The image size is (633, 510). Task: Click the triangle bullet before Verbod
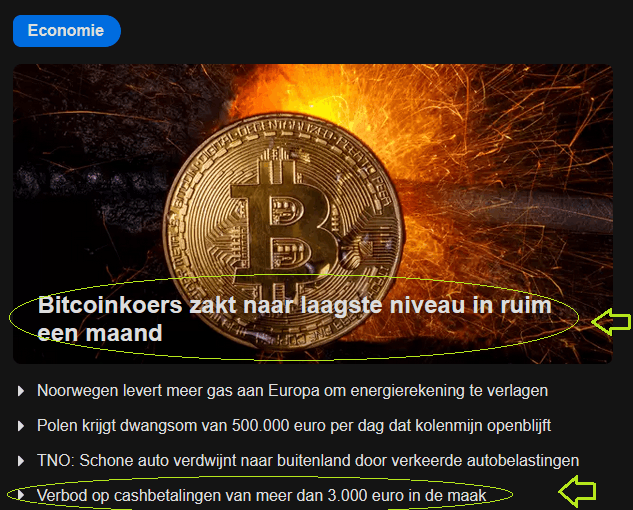pos(21,495)
